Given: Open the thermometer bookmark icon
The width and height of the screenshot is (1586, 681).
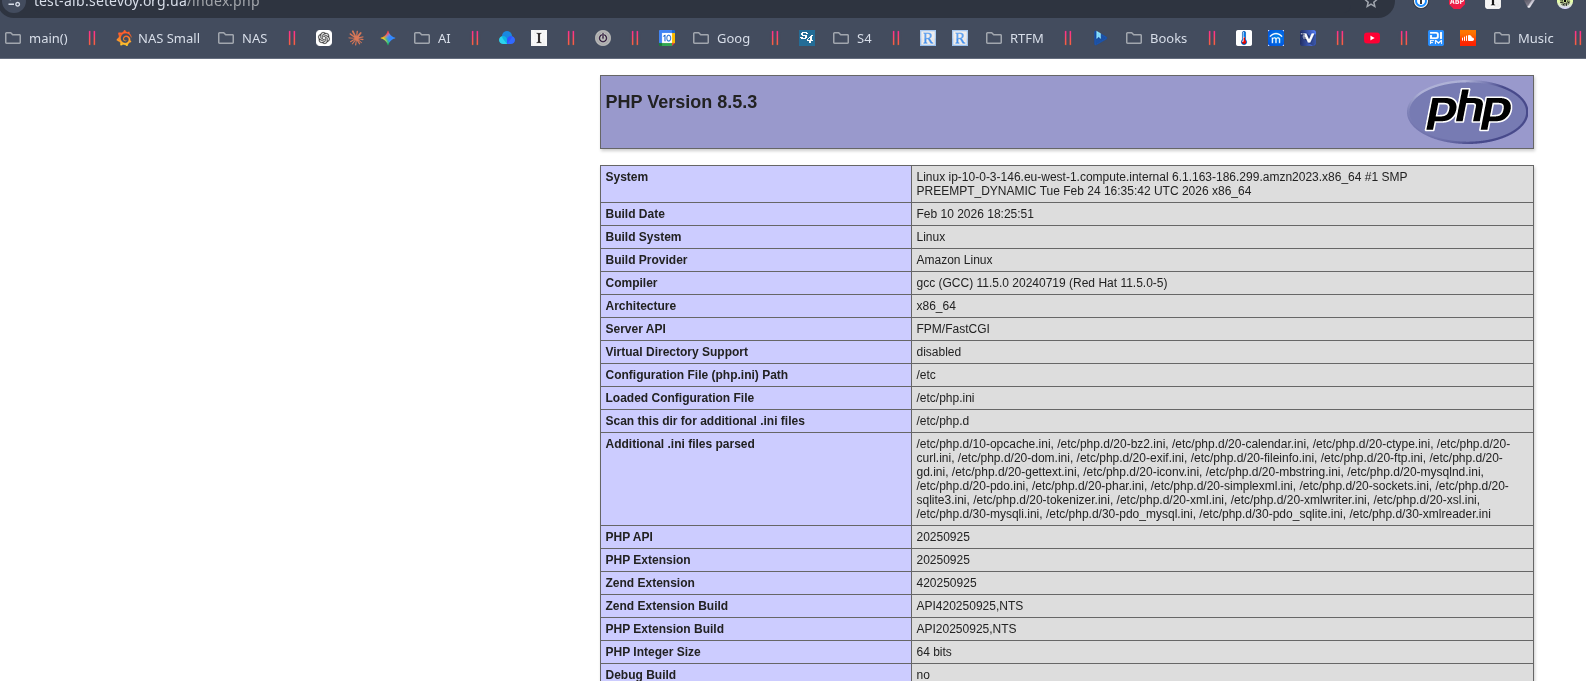Looking at the screenshot, I should pos(1244,38).
